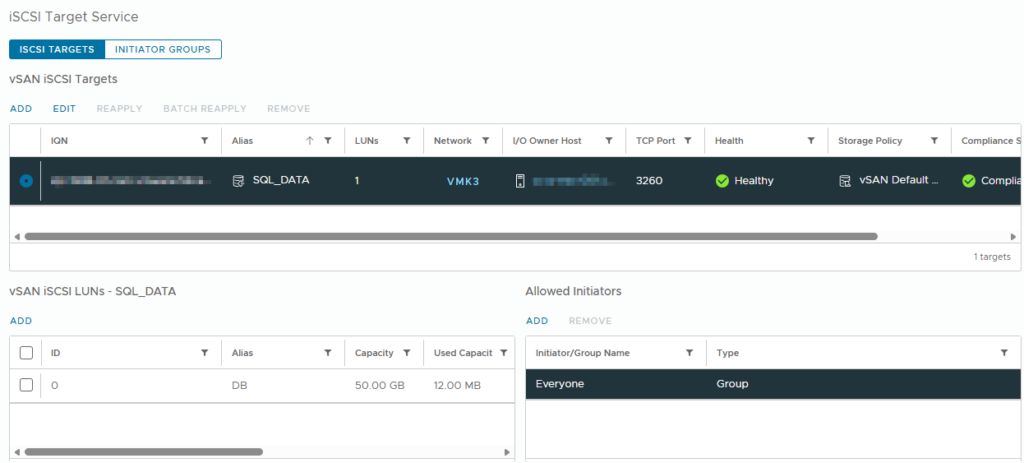Check the select-all LUNs header checkbox

(x=26, y=353)
